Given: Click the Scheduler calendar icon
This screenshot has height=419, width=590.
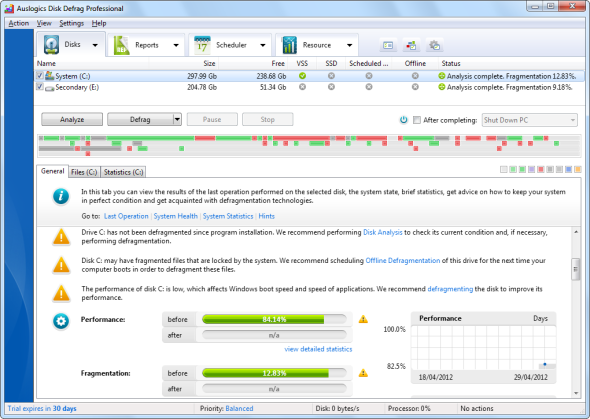Looking at the screenshot, I should [202, 45].
